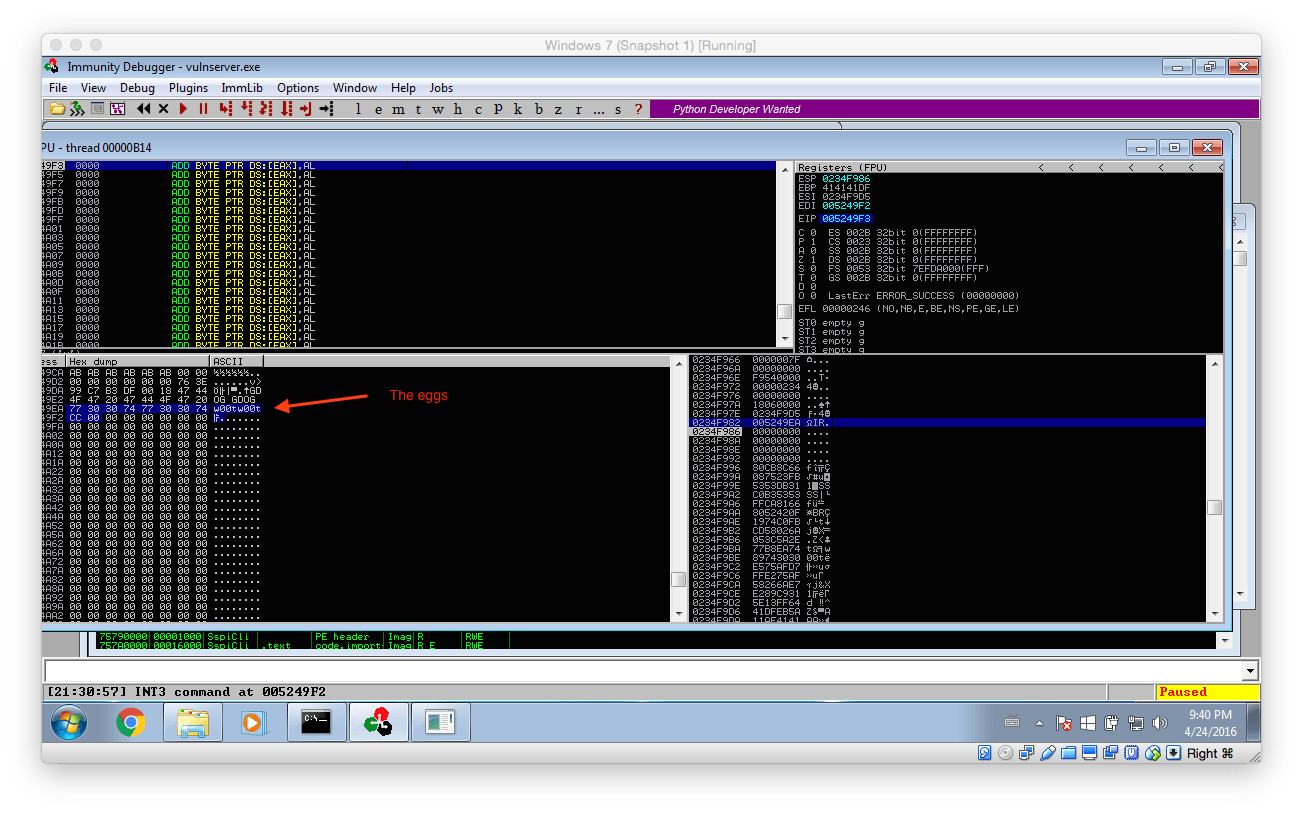Open the View menu
Image resolution: width=1303 pixels, height=813 pixels.
click(93, 88)
